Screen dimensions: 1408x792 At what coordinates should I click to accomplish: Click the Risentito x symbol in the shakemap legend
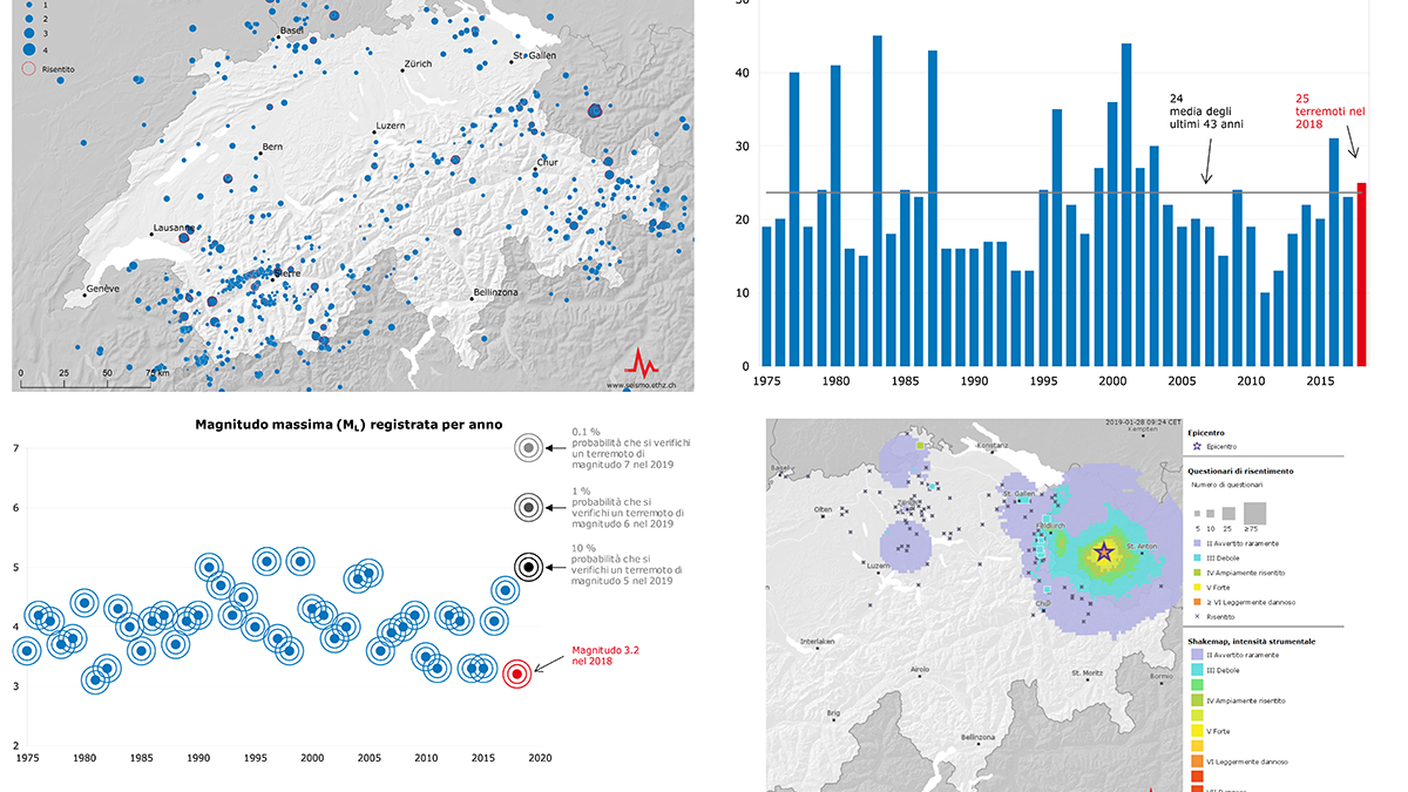click(x=1196, y=617)
